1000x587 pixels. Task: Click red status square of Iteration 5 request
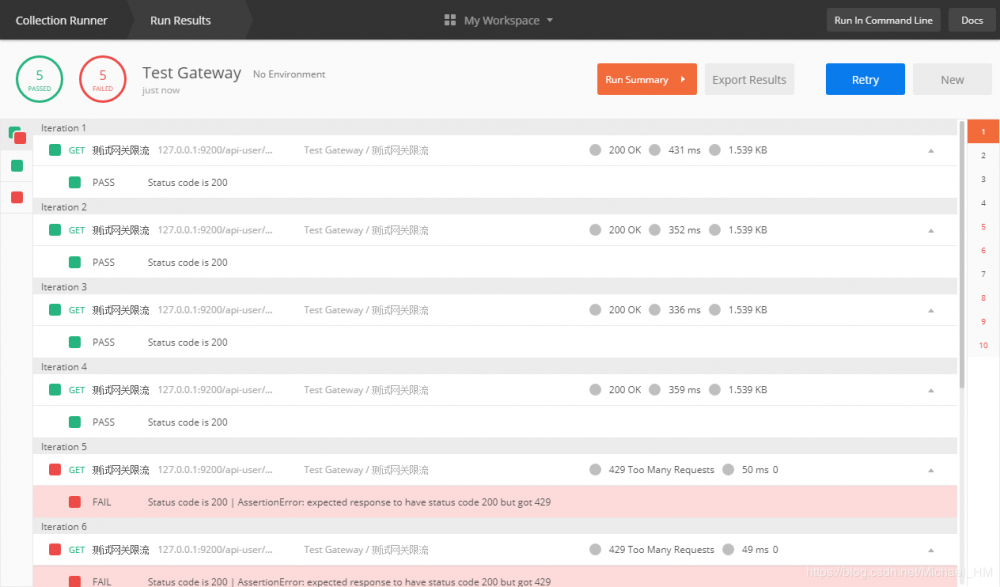tap(55, 470)
